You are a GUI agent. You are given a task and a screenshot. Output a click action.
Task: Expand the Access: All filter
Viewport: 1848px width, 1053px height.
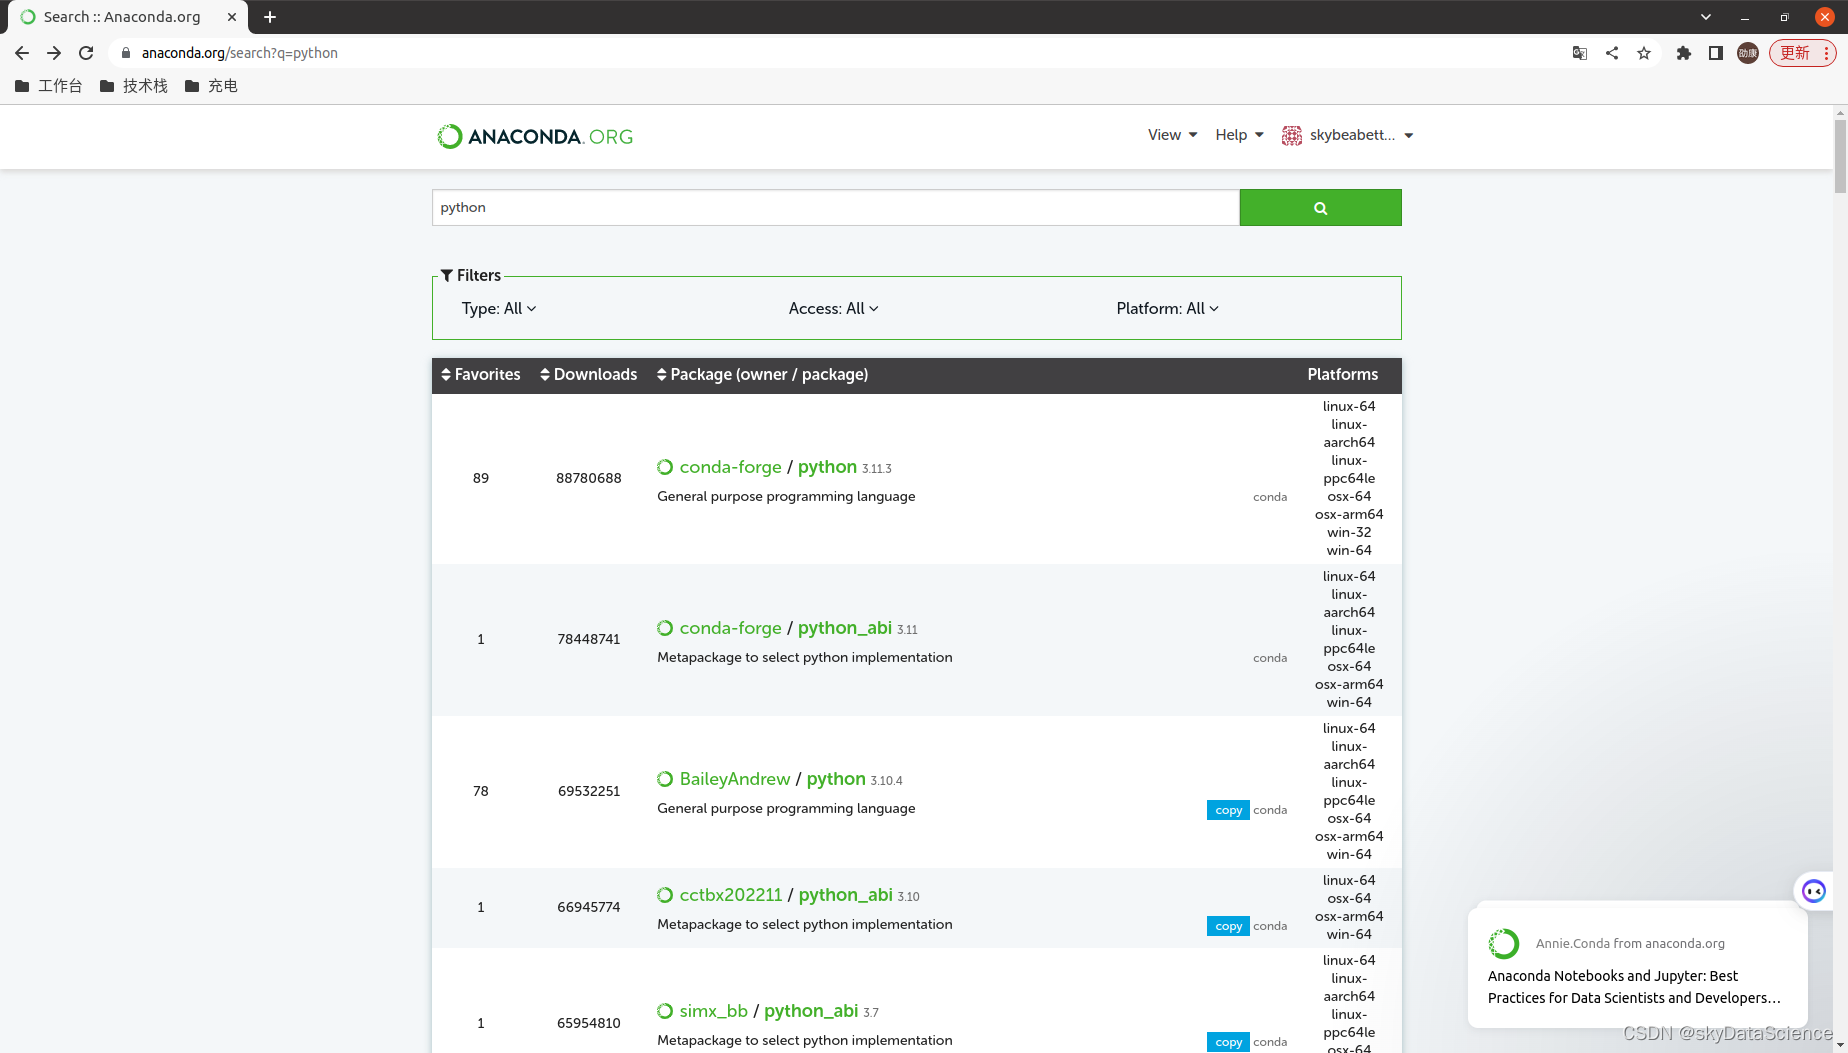833,309
